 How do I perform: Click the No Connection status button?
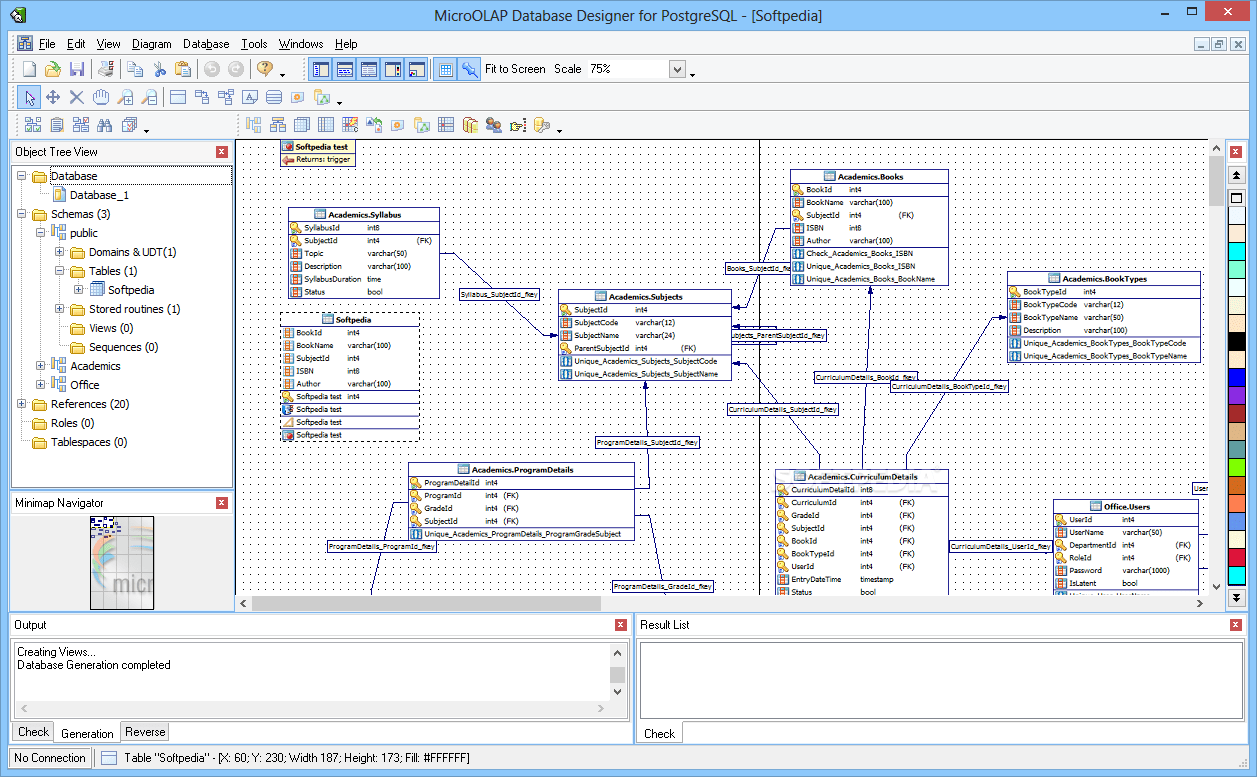click(x=49, y=758)
